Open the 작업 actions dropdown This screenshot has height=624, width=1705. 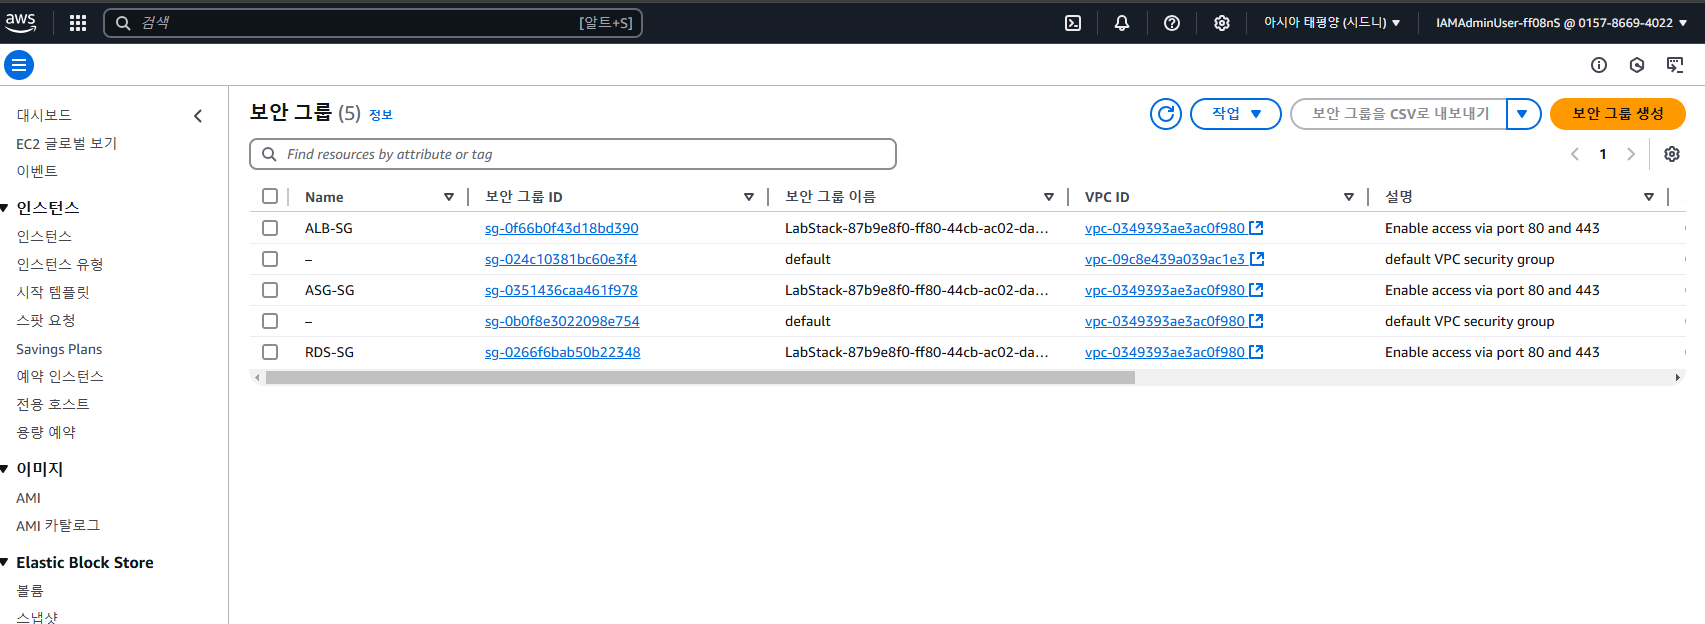(1236, 114)
